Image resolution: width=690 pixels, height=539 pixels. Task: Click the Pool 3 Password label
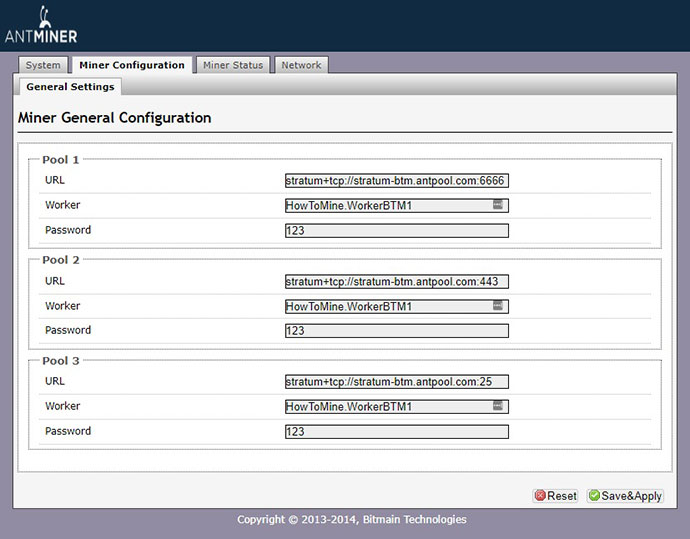(68, 431)
